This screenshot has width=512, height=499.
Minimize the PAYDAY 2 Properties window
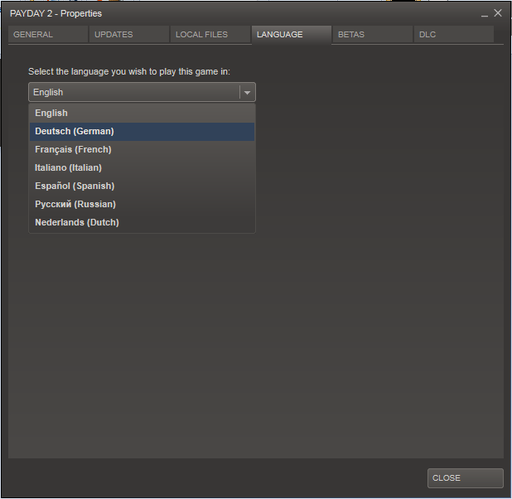[x=484, y=14]
